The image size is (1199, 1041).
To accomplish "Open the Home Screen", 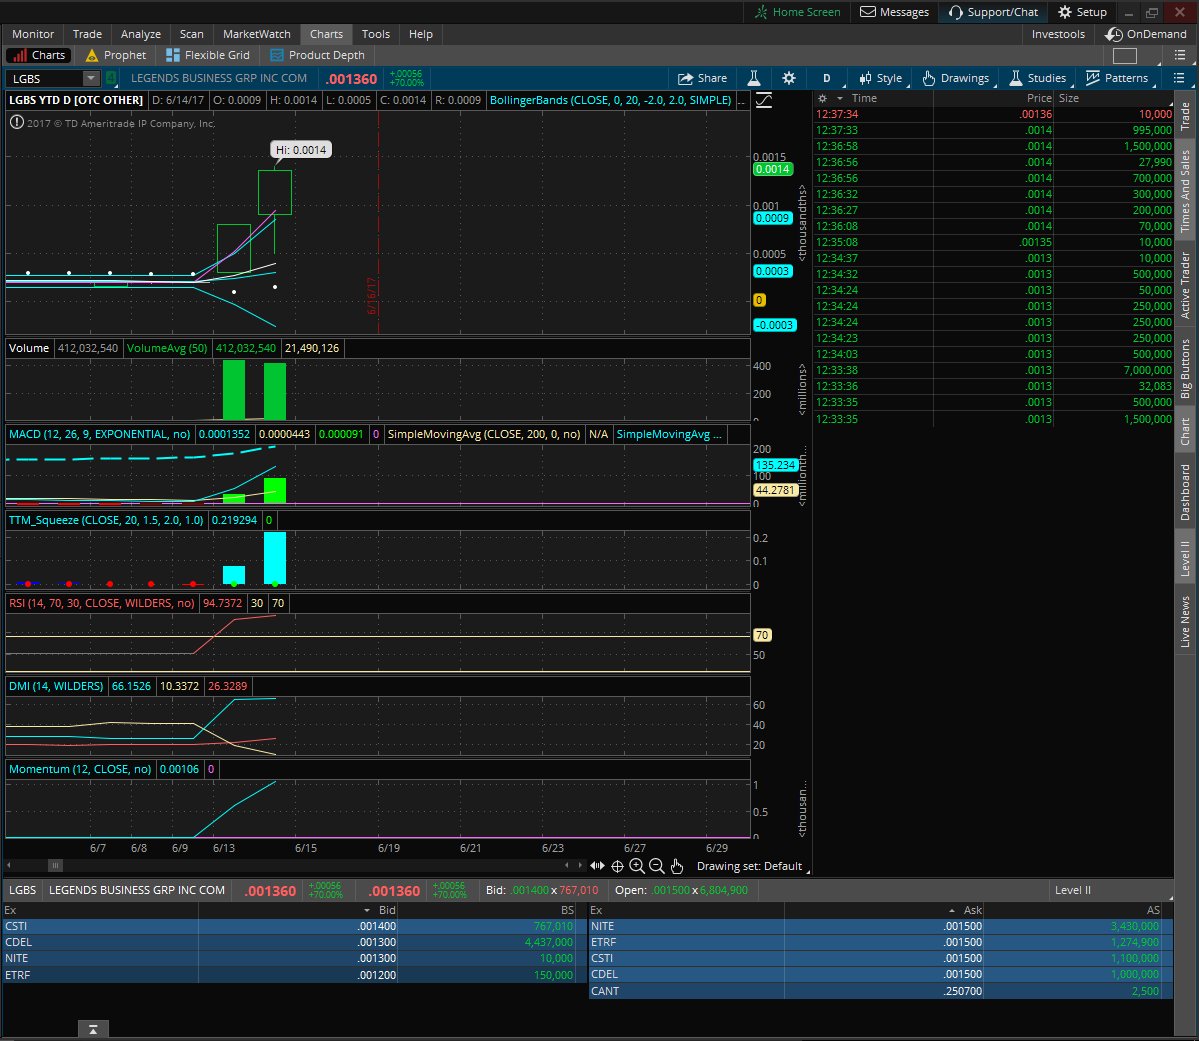I will point(797,12).
